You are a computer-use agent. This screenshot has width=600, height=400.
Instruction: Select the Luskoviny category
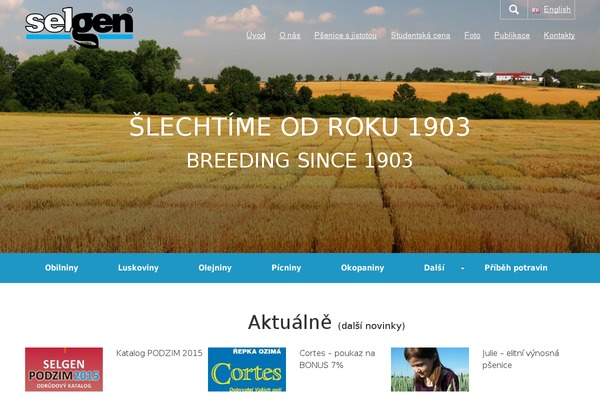138,268
